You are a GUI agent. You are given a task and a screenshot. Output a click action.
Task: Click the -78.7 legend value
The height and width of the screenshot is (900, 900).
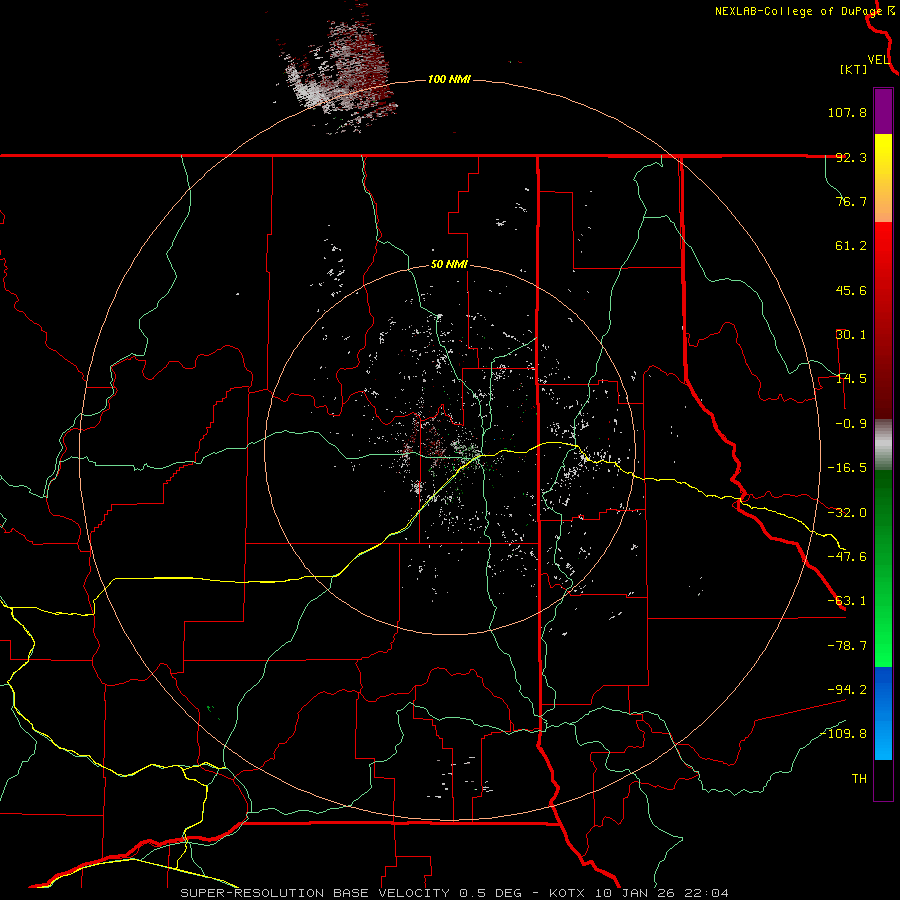(x=847, y=646)
